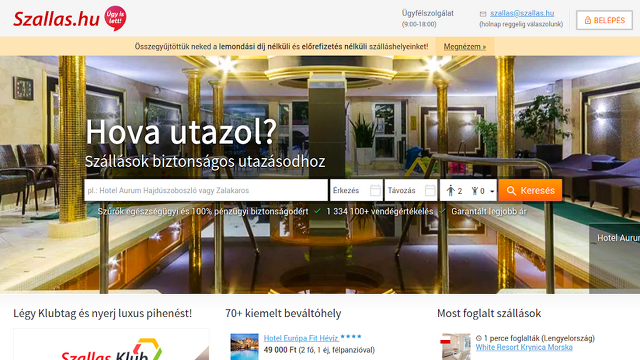This screenshot has height=360, width=640.
Task: Click the Szallas Klub promotional banner
Action: (111, 344)
